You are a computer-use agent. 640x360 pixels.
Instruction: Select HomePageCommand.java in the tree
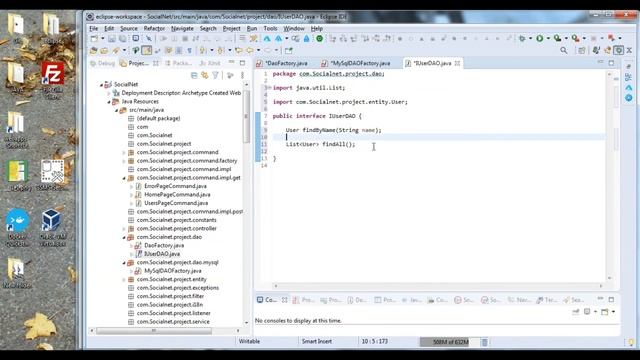pyautogui.click(x=177, y=195)
